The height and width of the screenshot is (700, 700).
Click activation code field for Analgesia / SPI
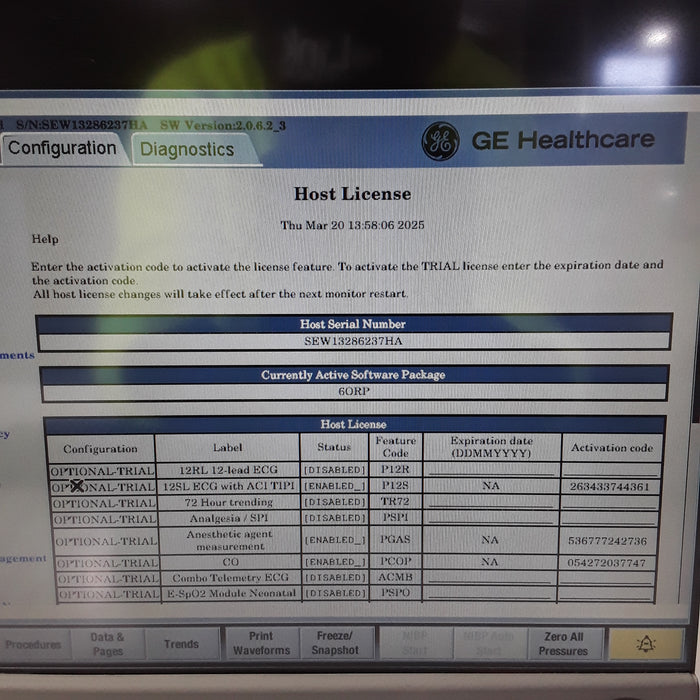[x=608, y=518]
